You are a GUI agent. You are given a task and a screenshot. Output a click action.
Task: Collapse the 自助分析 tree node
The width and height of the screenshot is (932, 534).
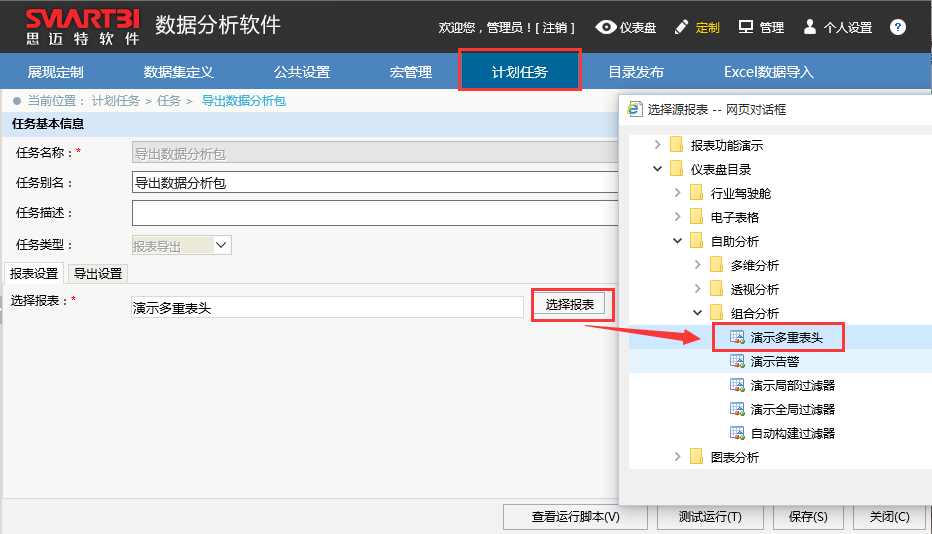coord(677,241)
